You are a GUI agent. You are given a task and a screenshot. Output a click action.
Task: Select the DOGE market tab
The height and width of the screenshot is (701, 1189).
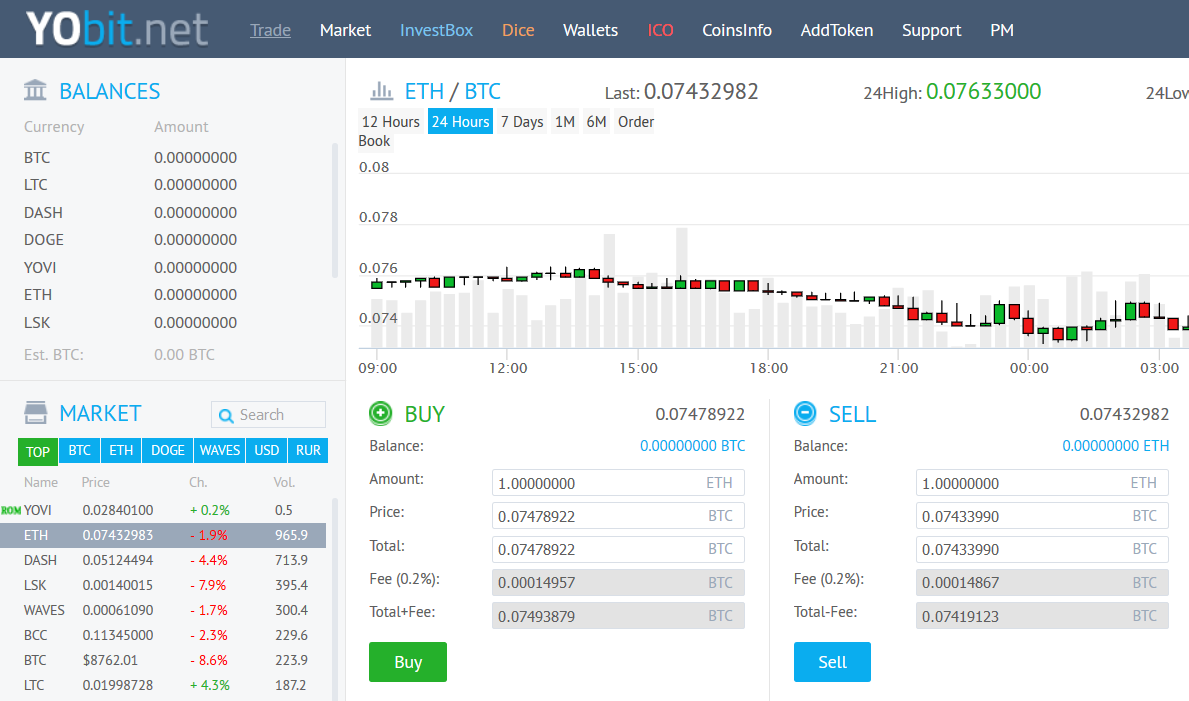[168, 450]
